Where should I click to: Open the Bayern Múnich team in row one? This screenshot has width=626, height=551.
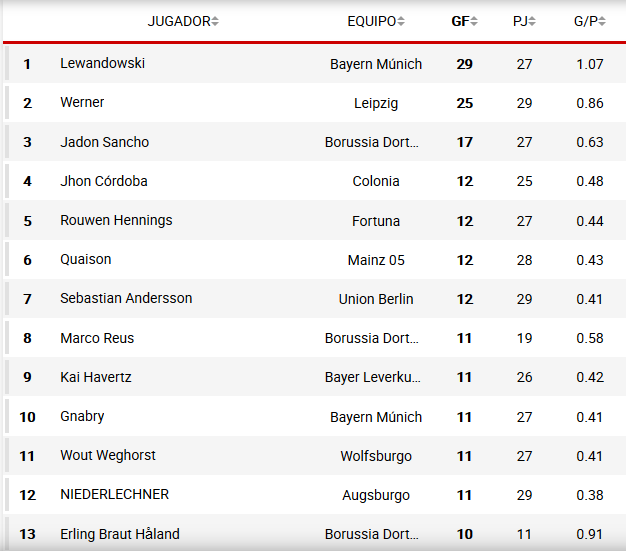[x=376, y=64]
